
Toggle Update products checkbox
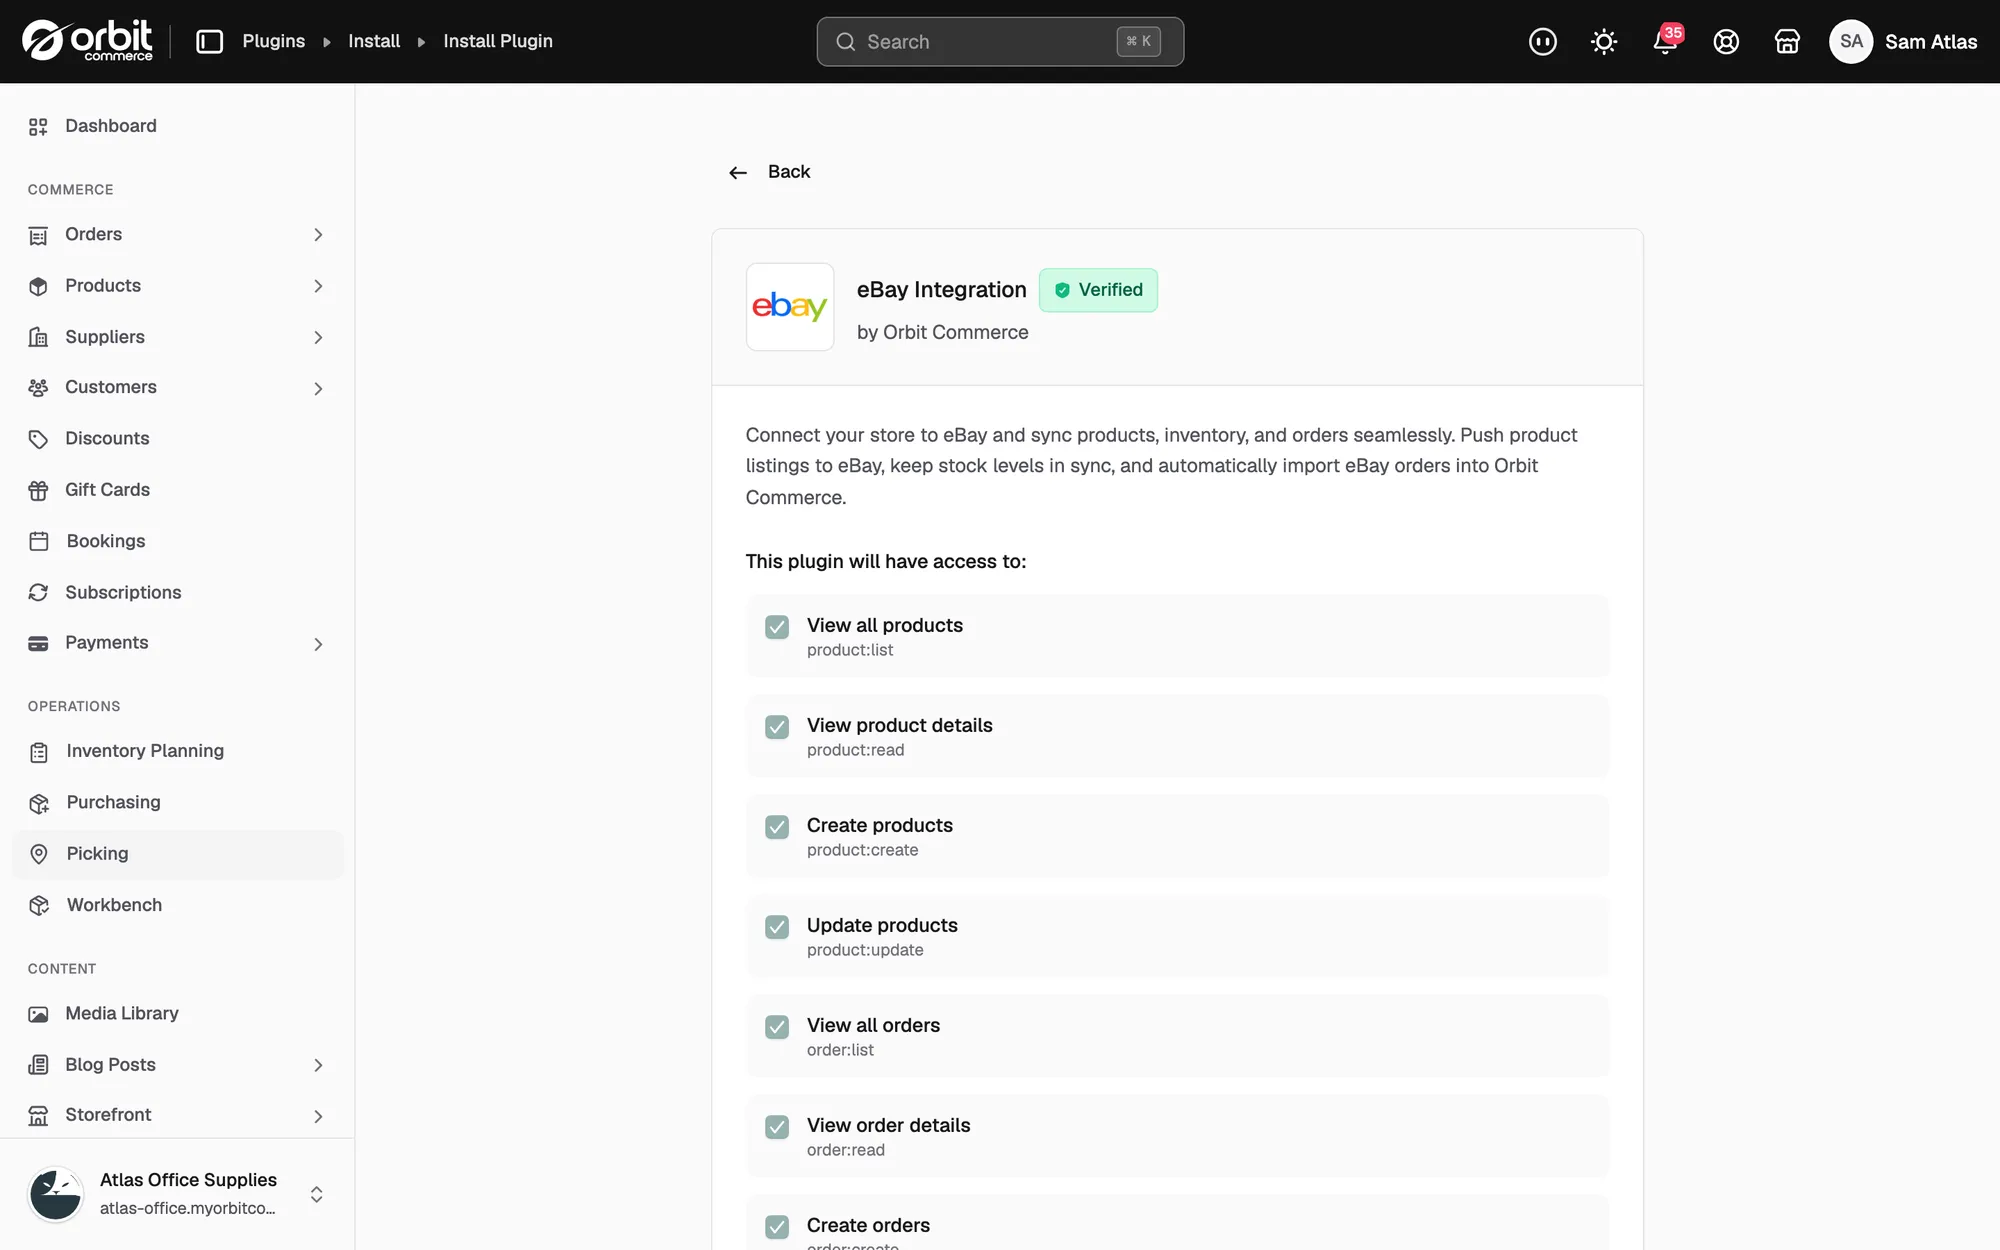coord(777,927)
